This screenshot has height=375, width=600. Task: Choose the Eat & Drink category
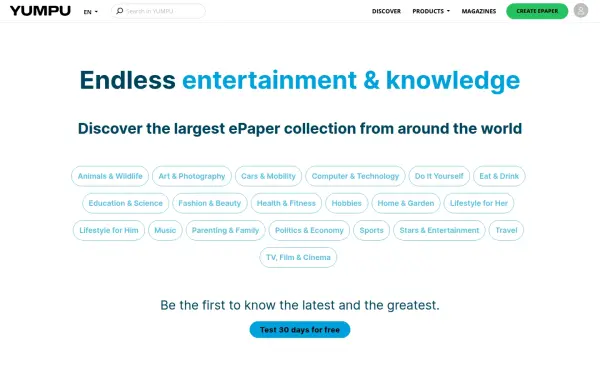pyautogui.click(x=499, y=176)
